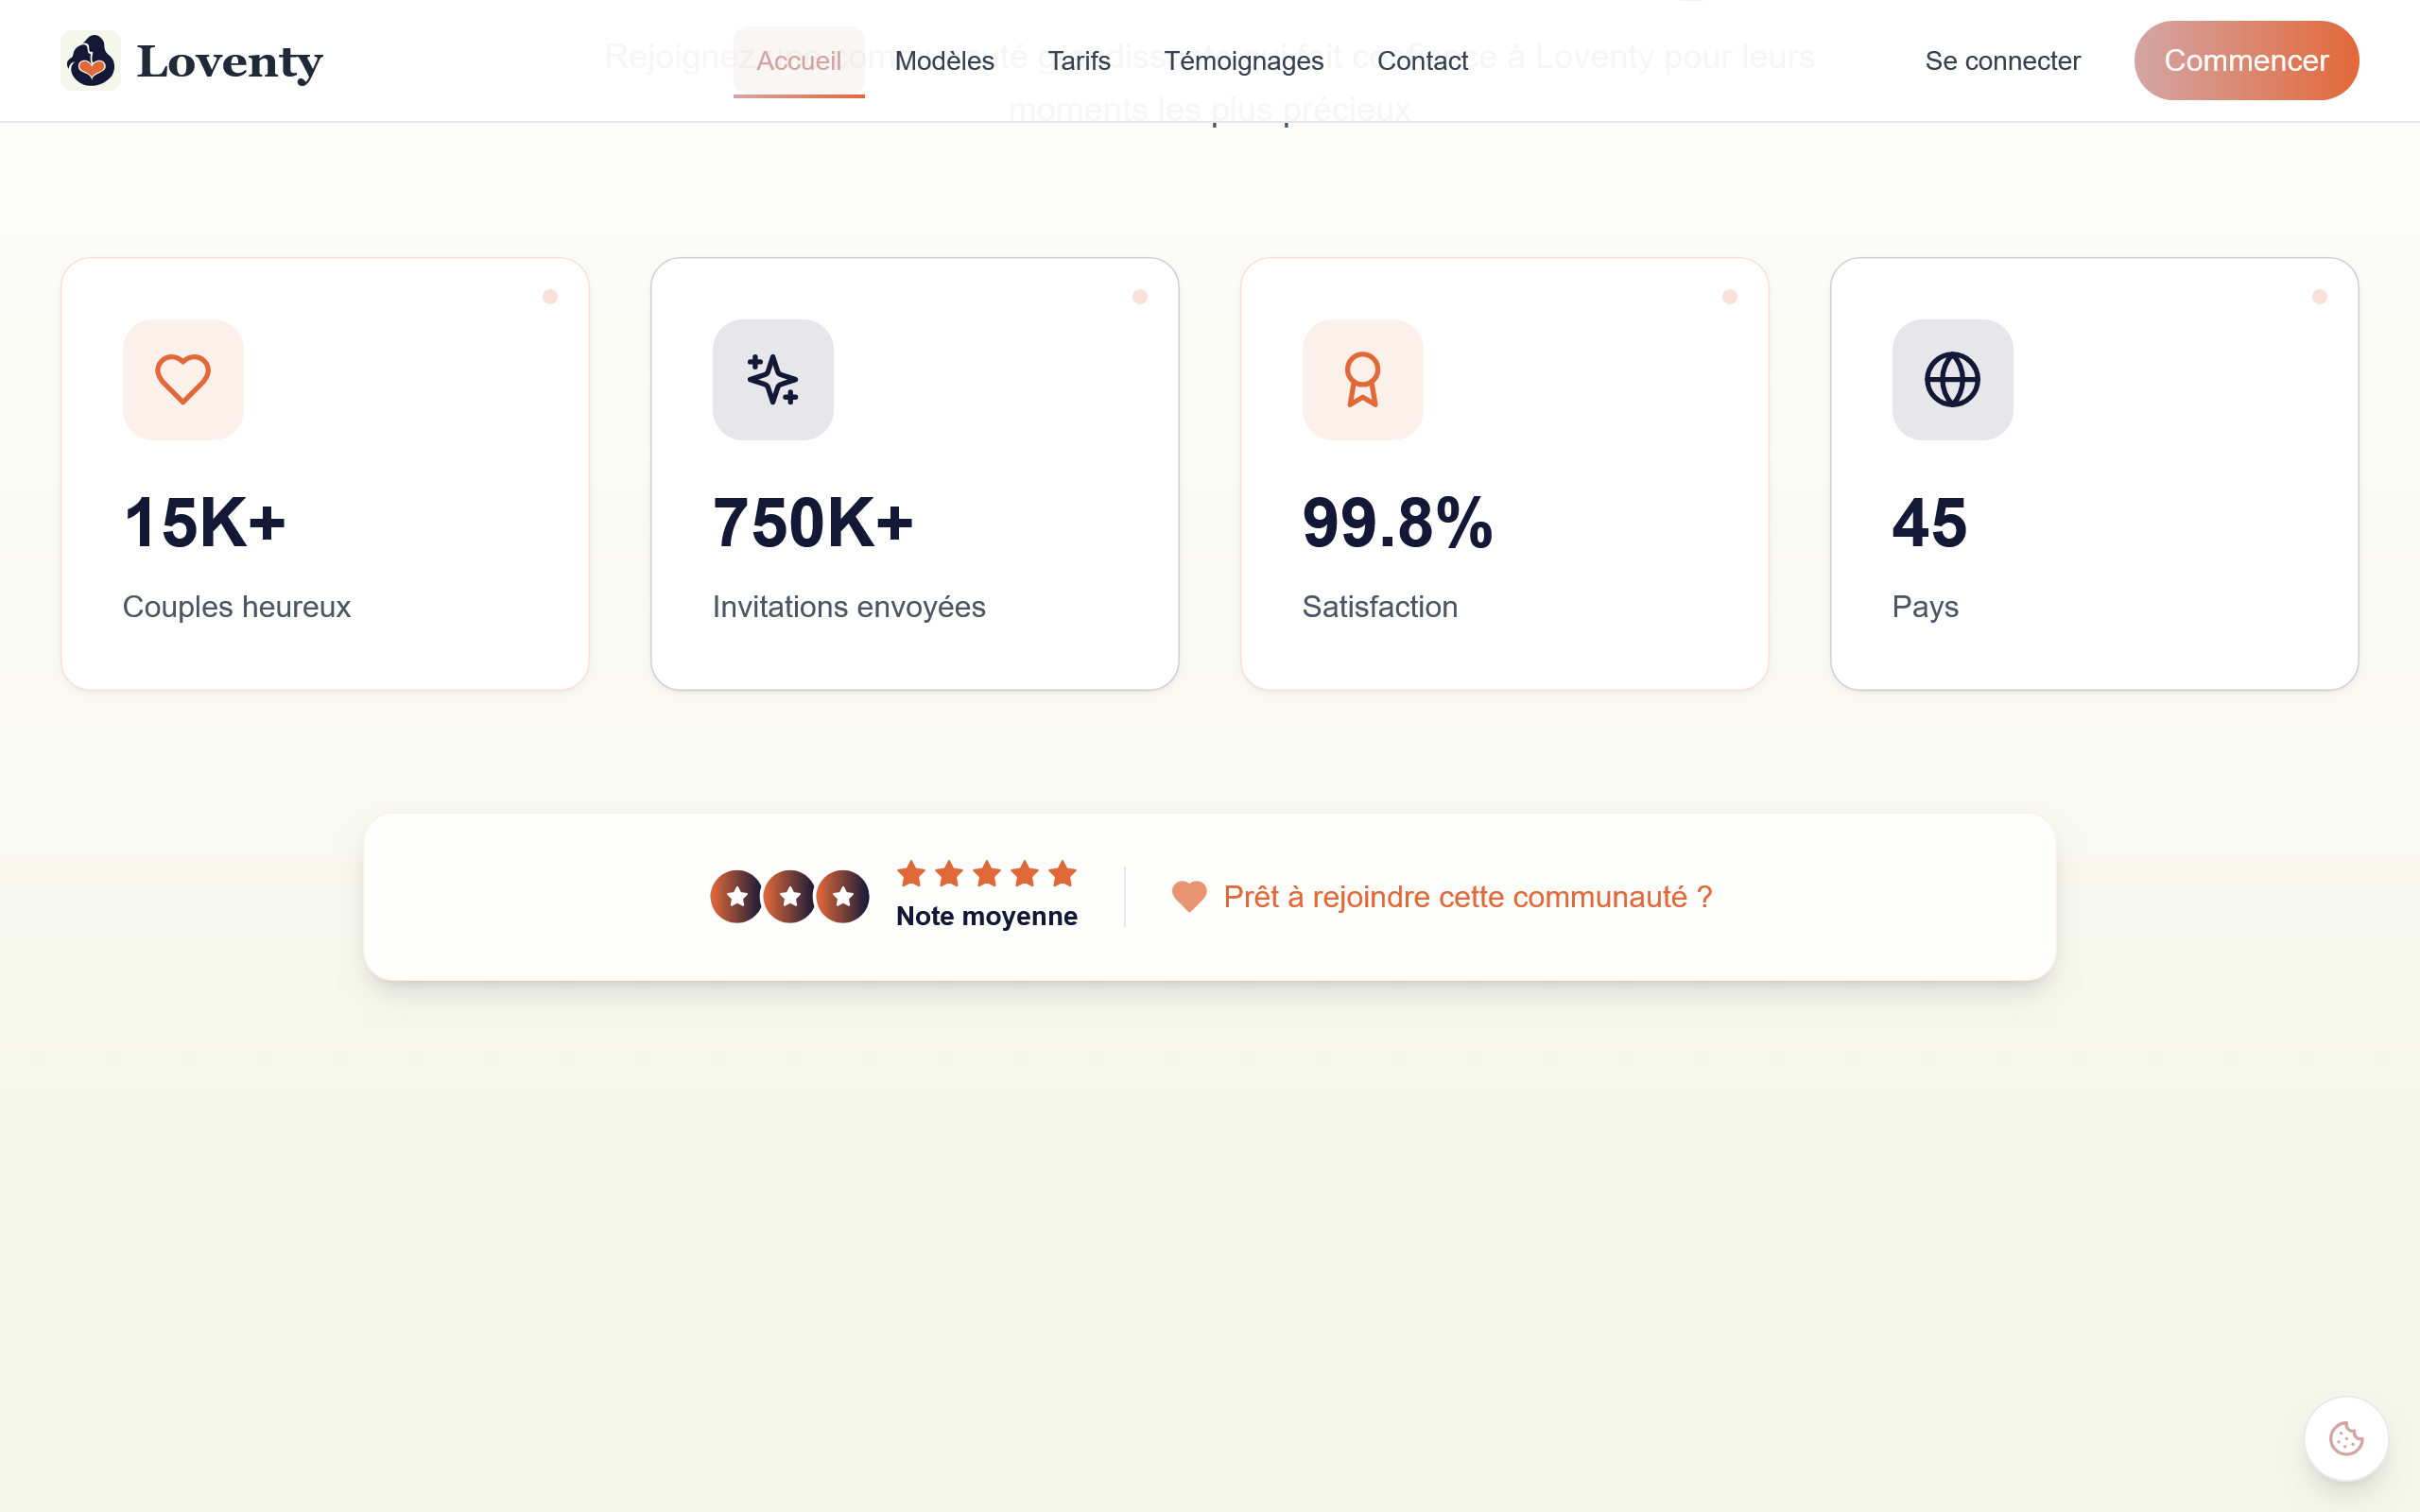Click the third star avatar circle
The image size is (2420, 1512).
point(843,896)
